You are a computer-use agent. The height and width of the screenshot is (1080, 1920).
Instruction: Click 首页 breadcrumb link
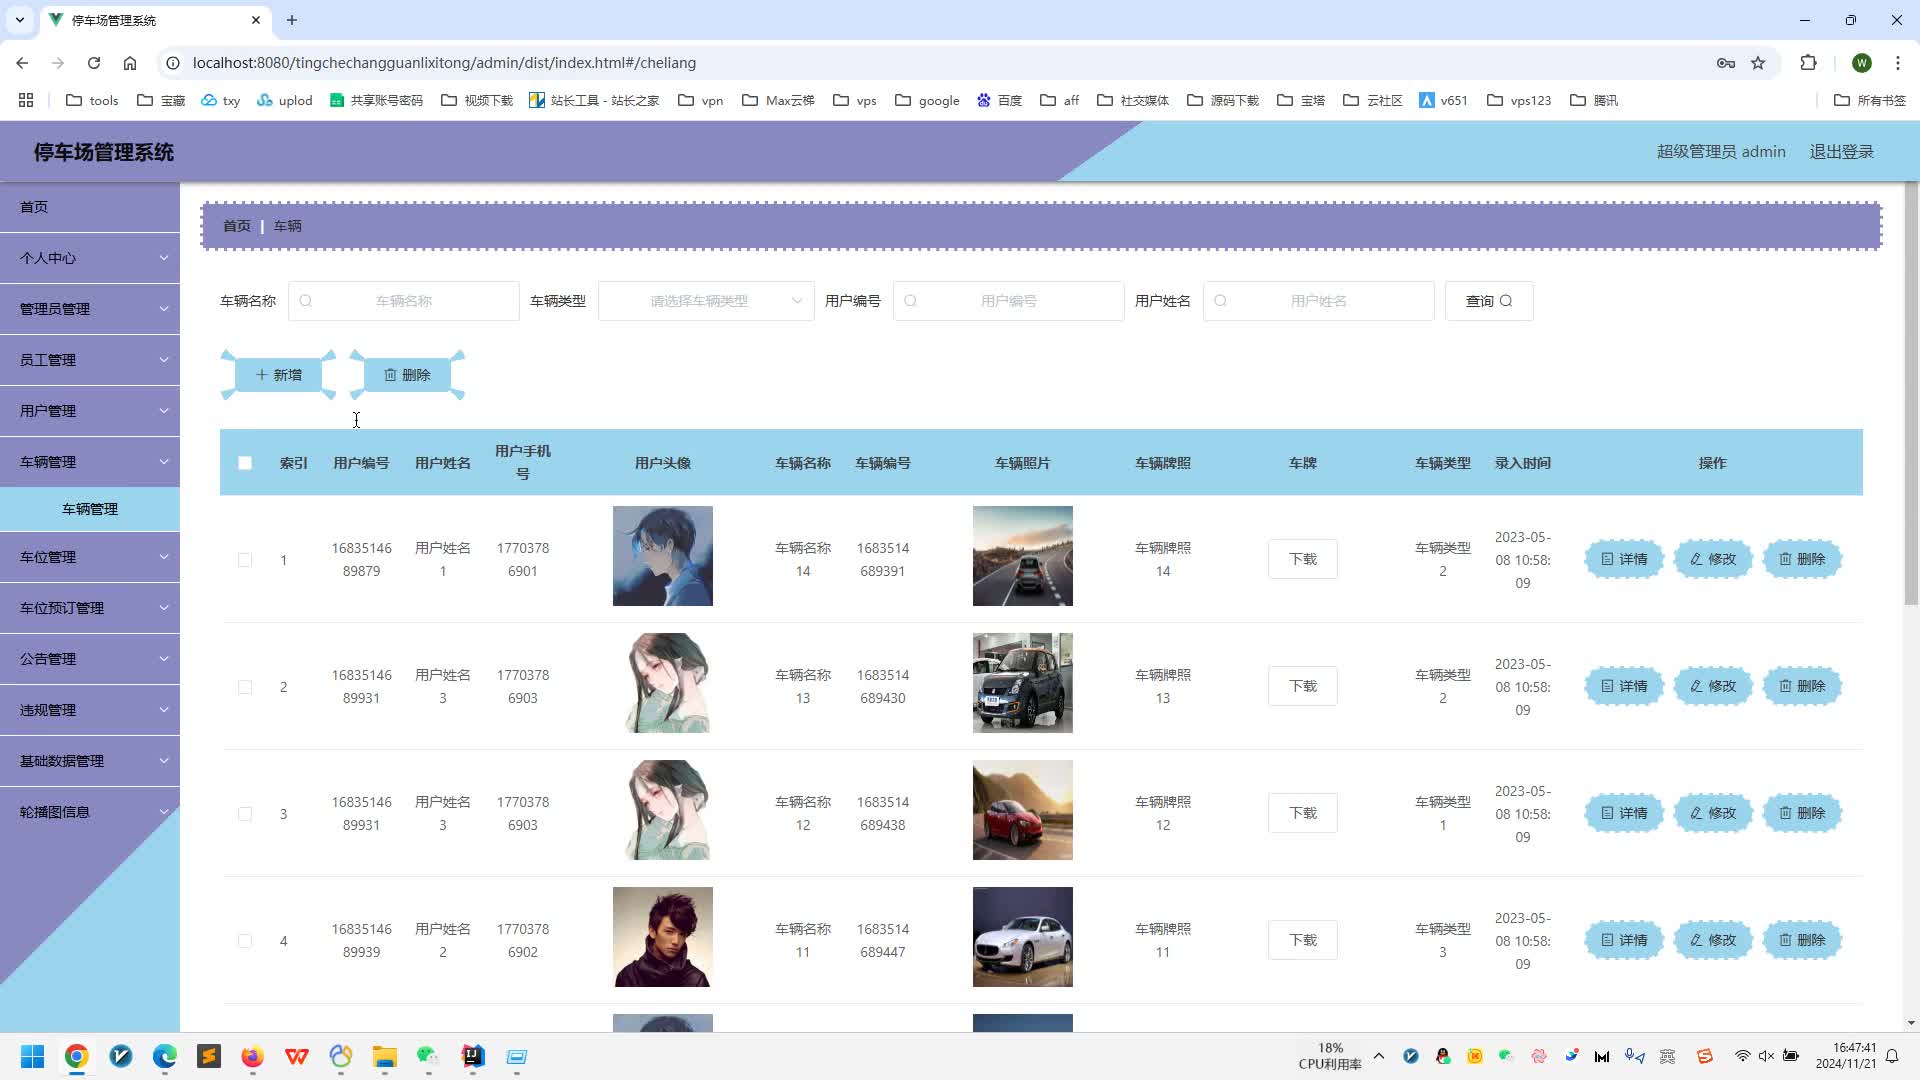pos(237,225)
